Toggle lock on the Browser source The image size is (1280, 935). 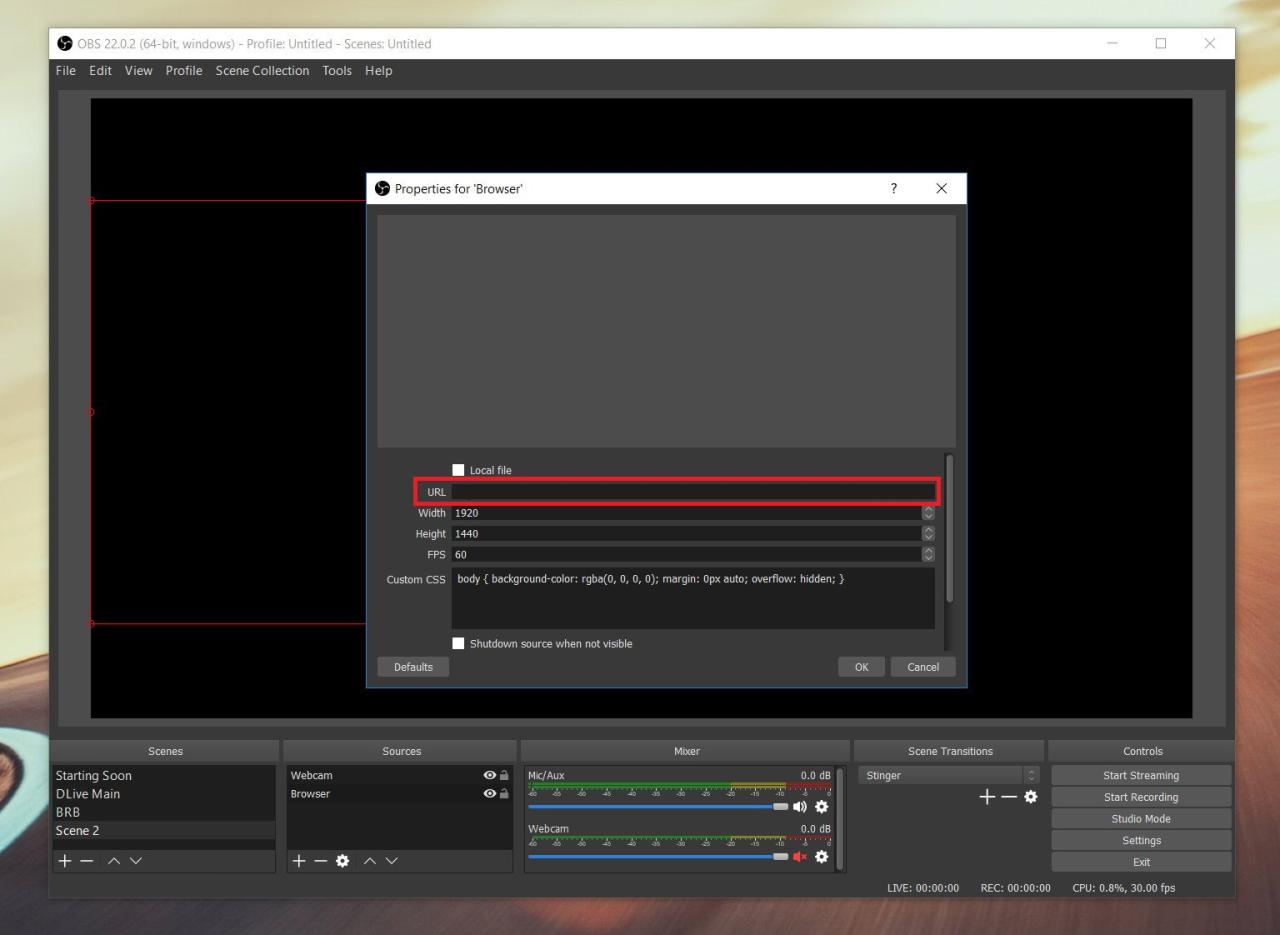click(505, 794)
